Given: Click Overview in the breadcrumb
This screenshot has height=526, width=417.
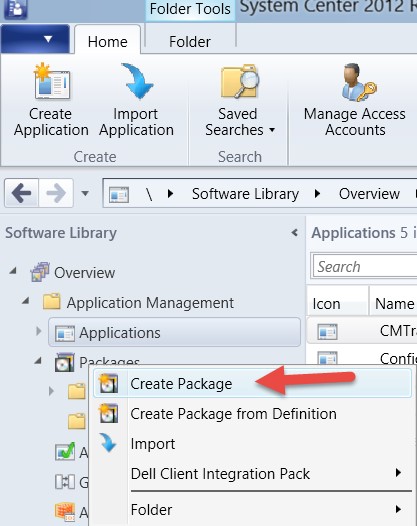Looking at the screenshot, I should (369, 194).
